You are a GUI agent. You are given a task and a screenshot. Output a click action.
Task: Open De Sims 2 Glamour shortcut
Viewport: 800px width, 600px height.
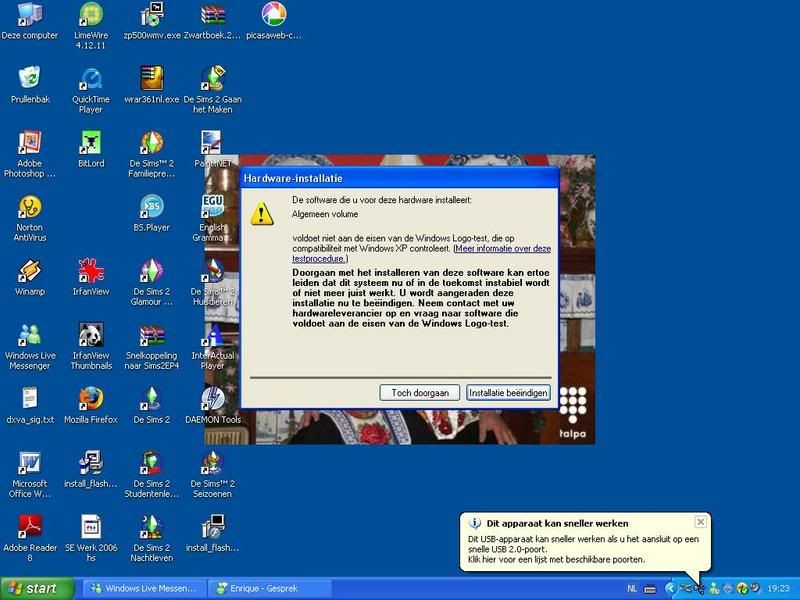[152, 283]
